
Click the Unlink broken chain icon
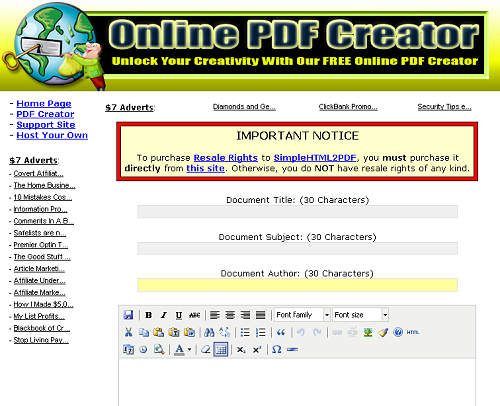pyautogui.click(x=352, y=332)
